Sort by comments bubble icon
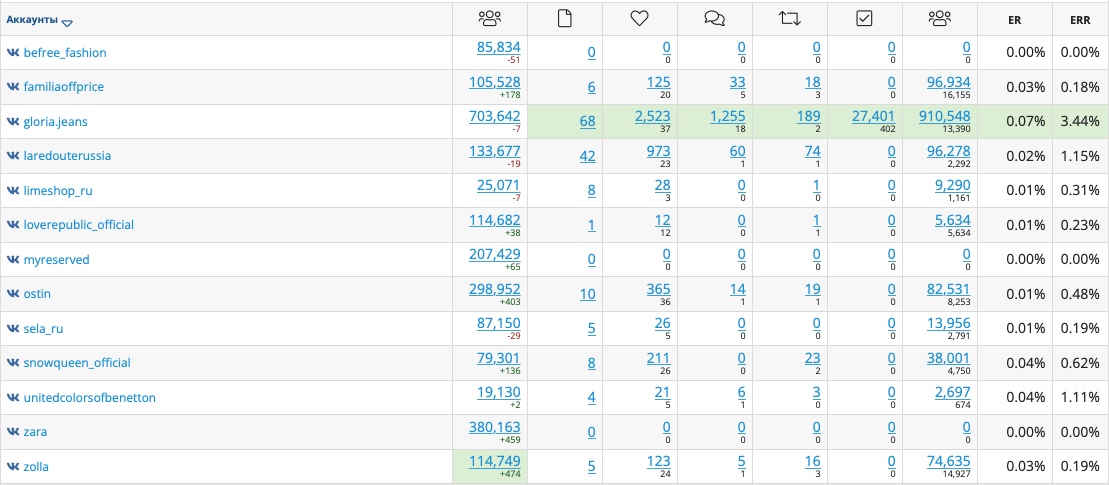The width and height of the screenshot is (1109, 485). [x=715, y=19]
